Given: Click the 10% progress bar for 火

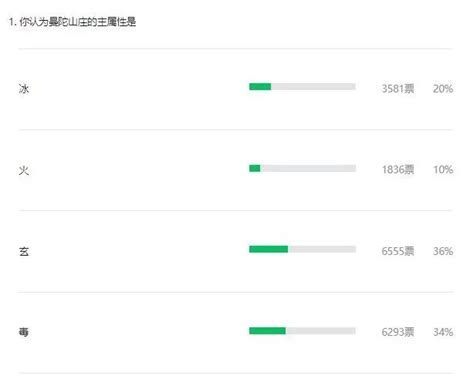Looking at the screenshot, I should 302,168.
